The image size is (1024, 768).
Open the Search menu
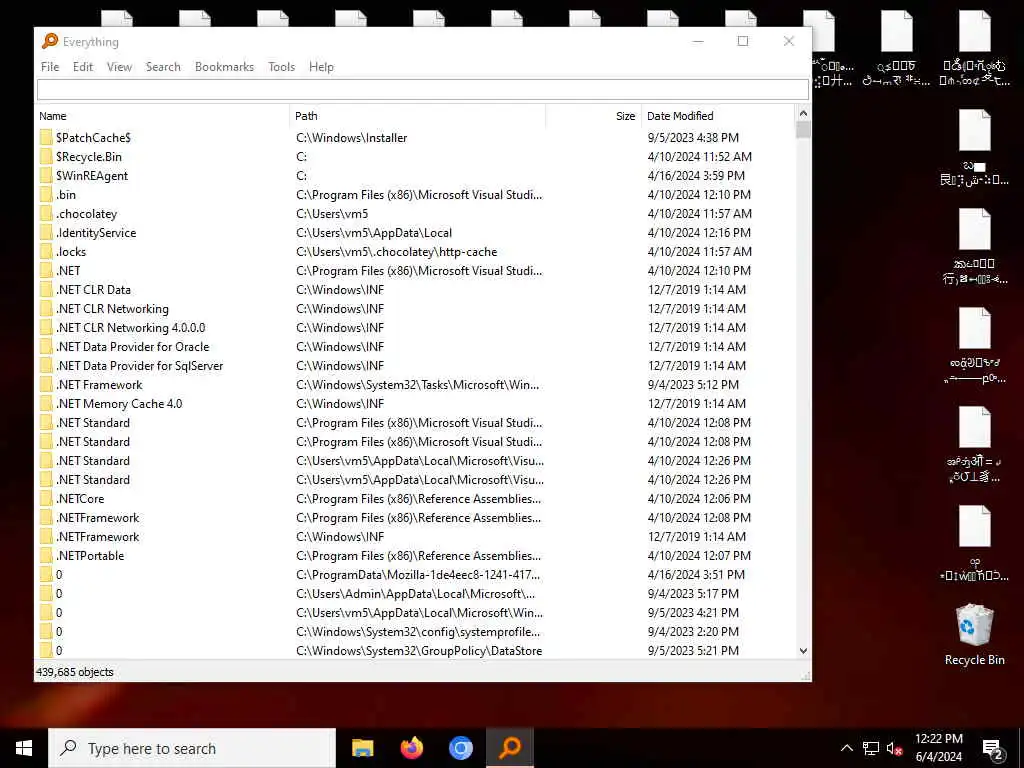[163, 67]
